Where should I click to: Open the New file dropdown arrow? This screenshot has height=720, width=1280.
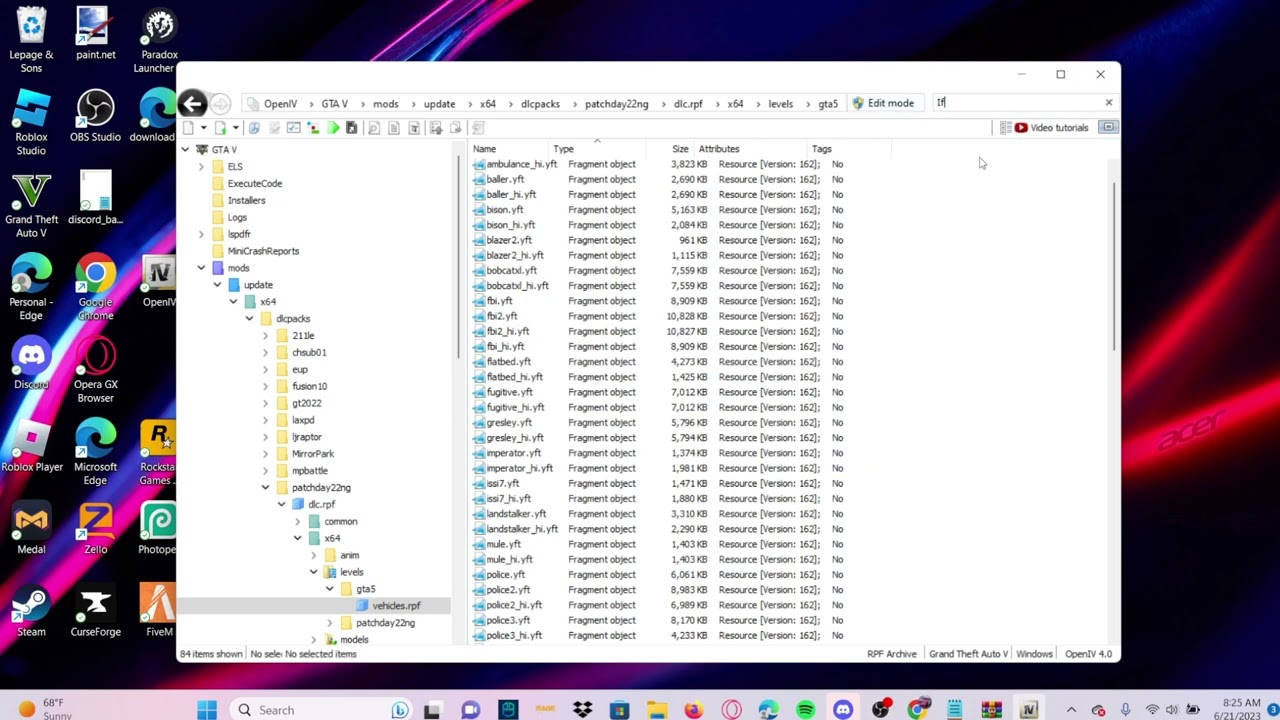point(203,128)
